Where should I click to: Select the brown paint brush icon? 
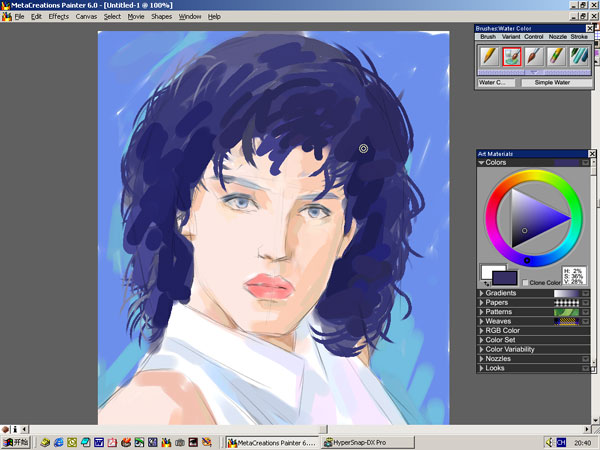point(534,56)
